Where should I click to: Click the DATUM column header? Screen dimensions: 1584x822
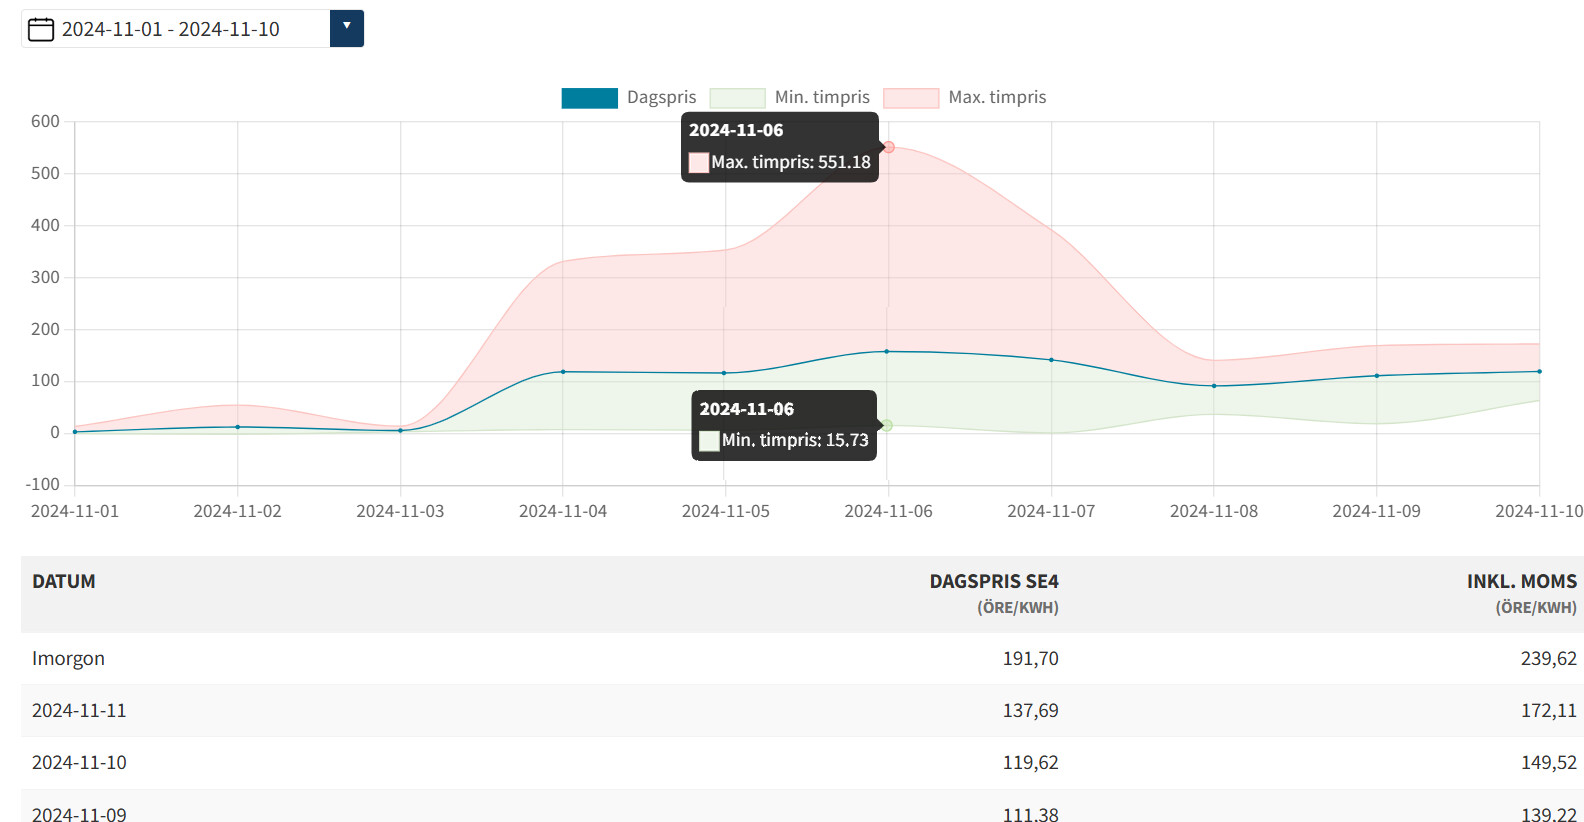64,581
